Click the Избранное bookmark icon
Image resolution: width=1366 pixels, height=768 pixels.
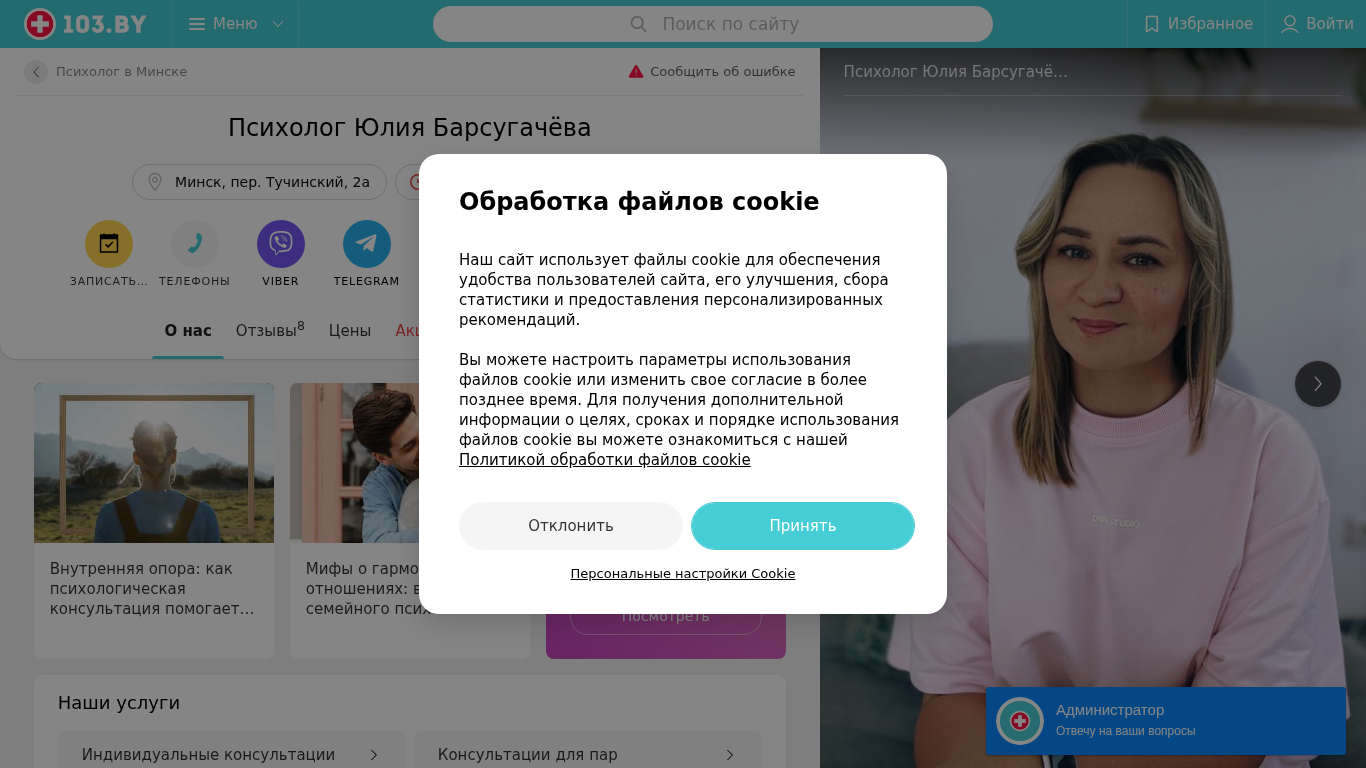click(1152, 24)
